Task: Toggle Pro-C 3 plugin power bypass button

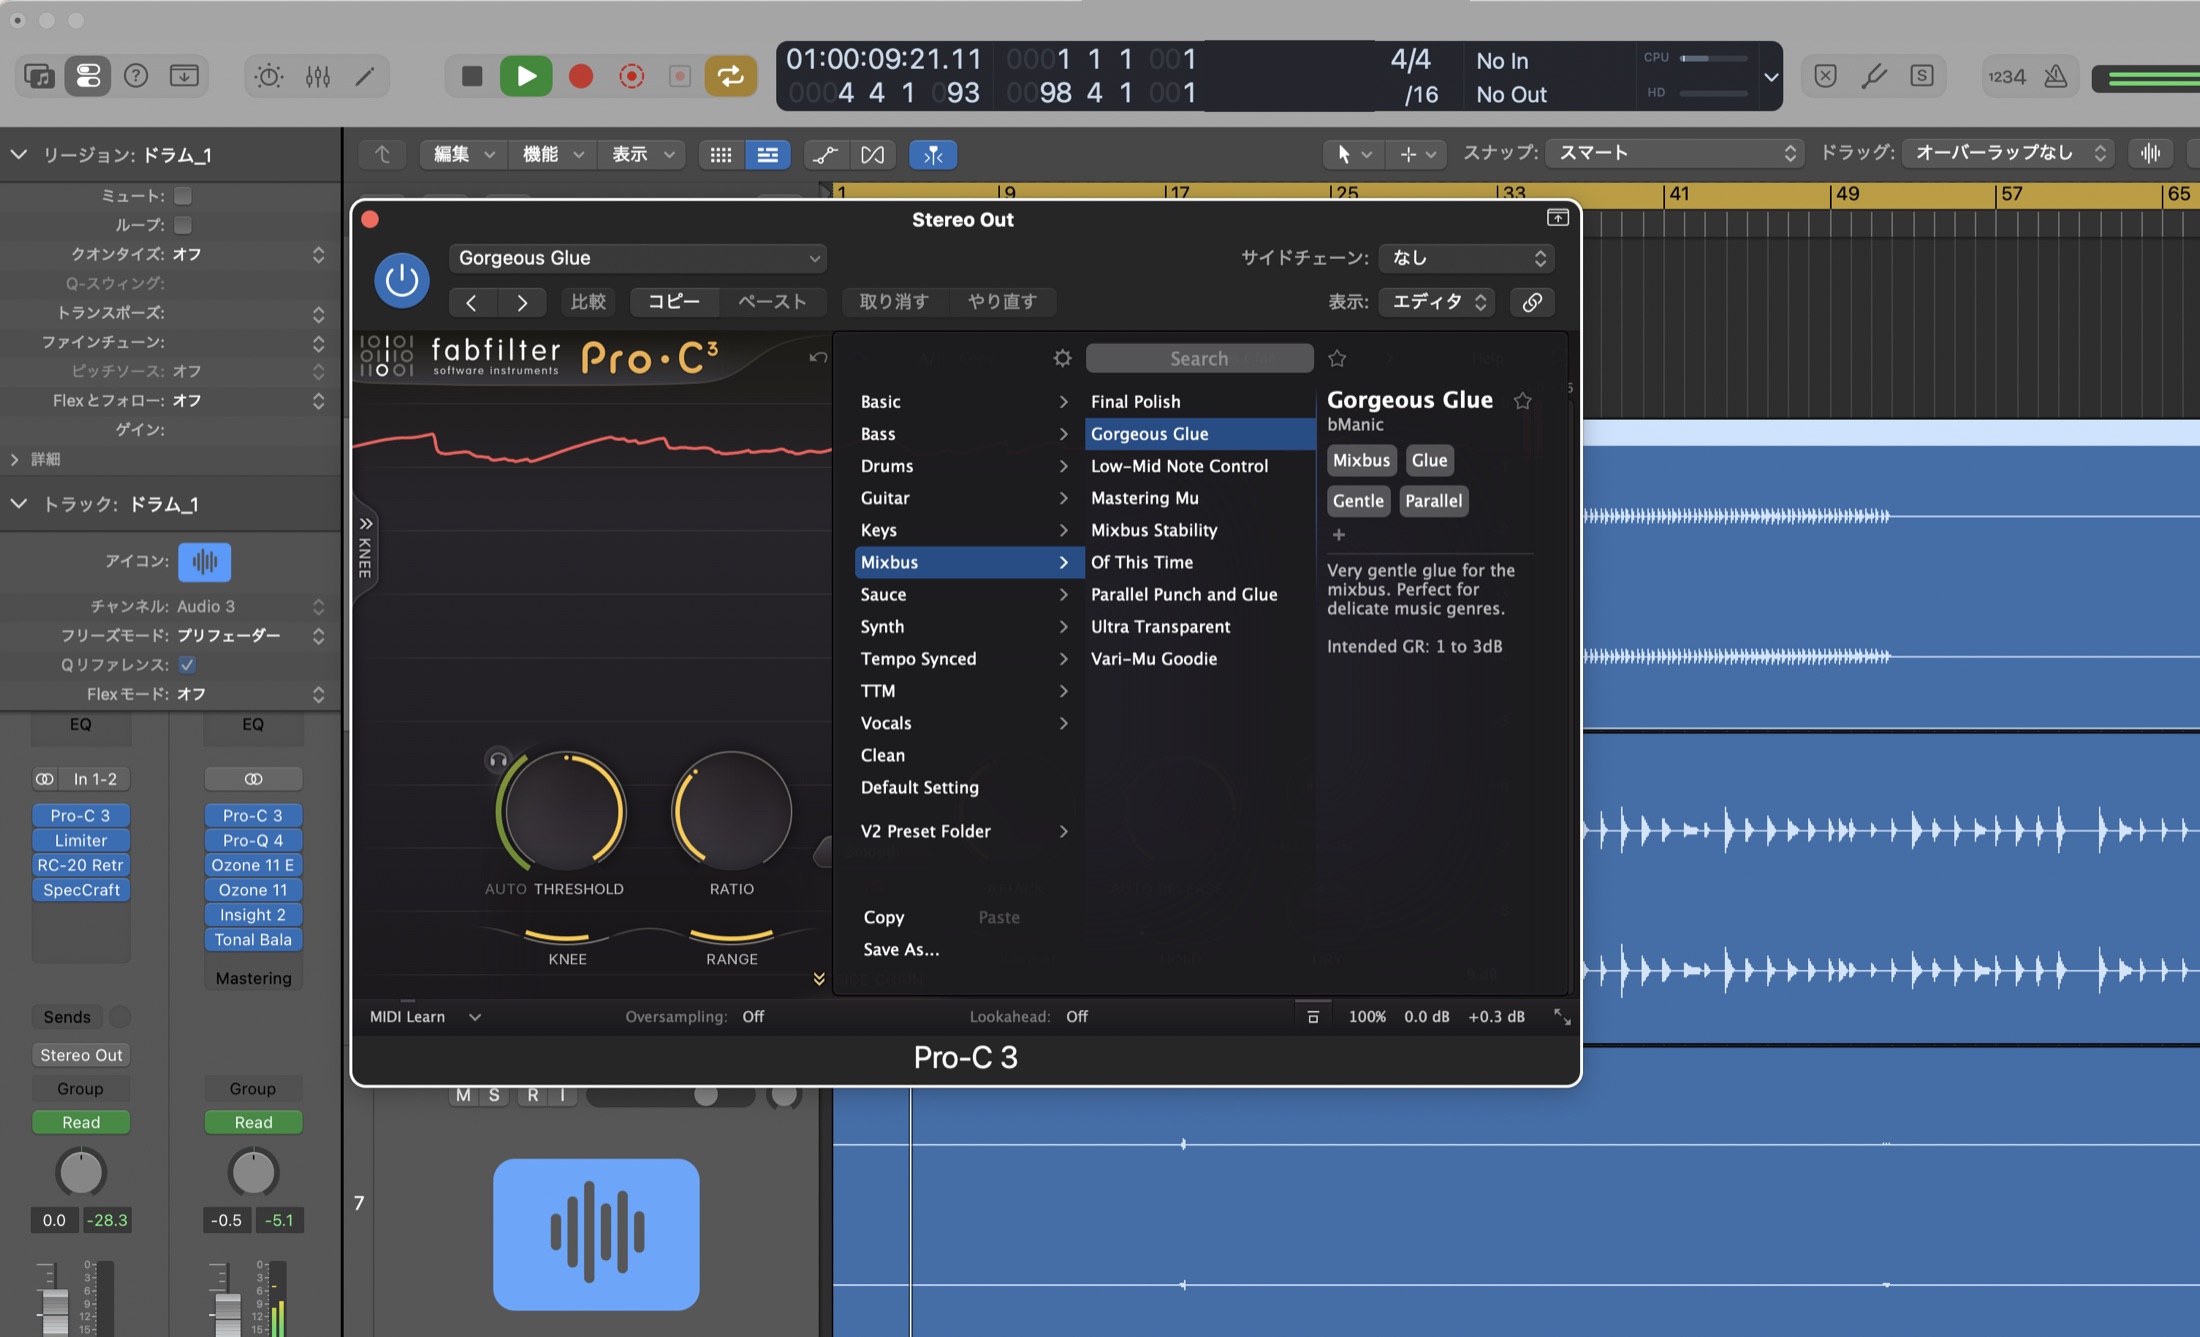Action: coord(402,279)
